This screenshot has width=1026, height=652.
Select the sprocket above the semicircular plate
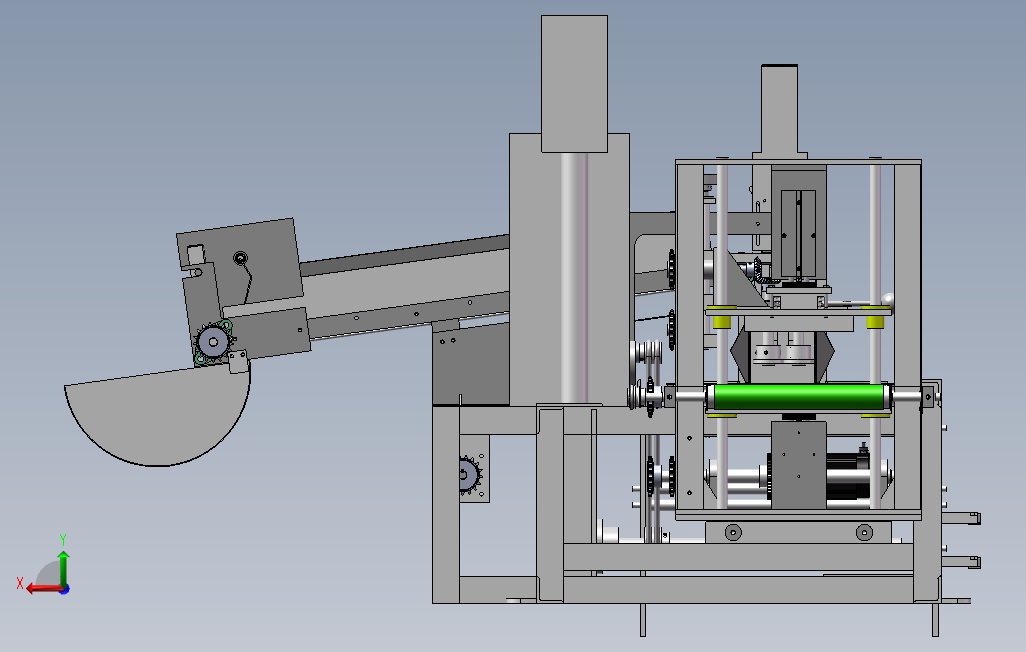click(213, 342)
